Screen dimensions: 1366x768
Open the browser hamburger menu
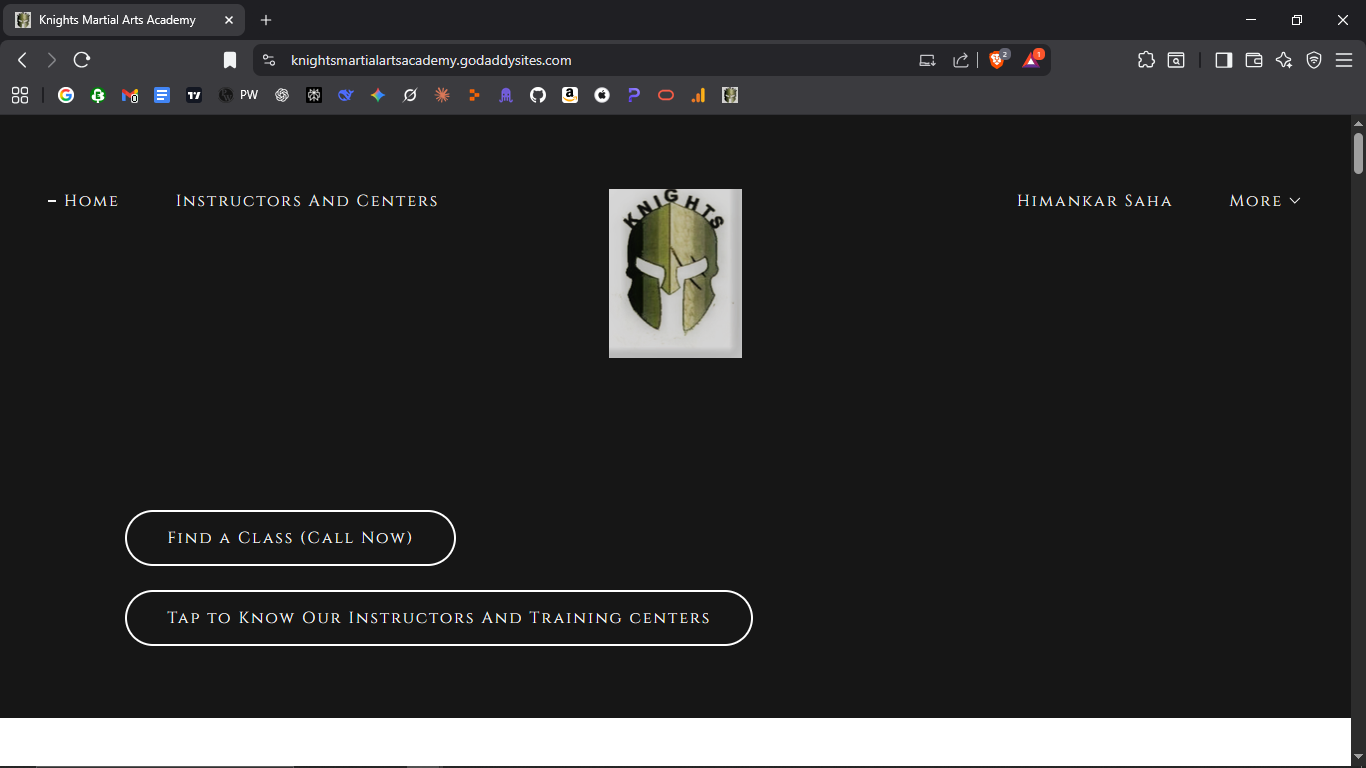1345,59
